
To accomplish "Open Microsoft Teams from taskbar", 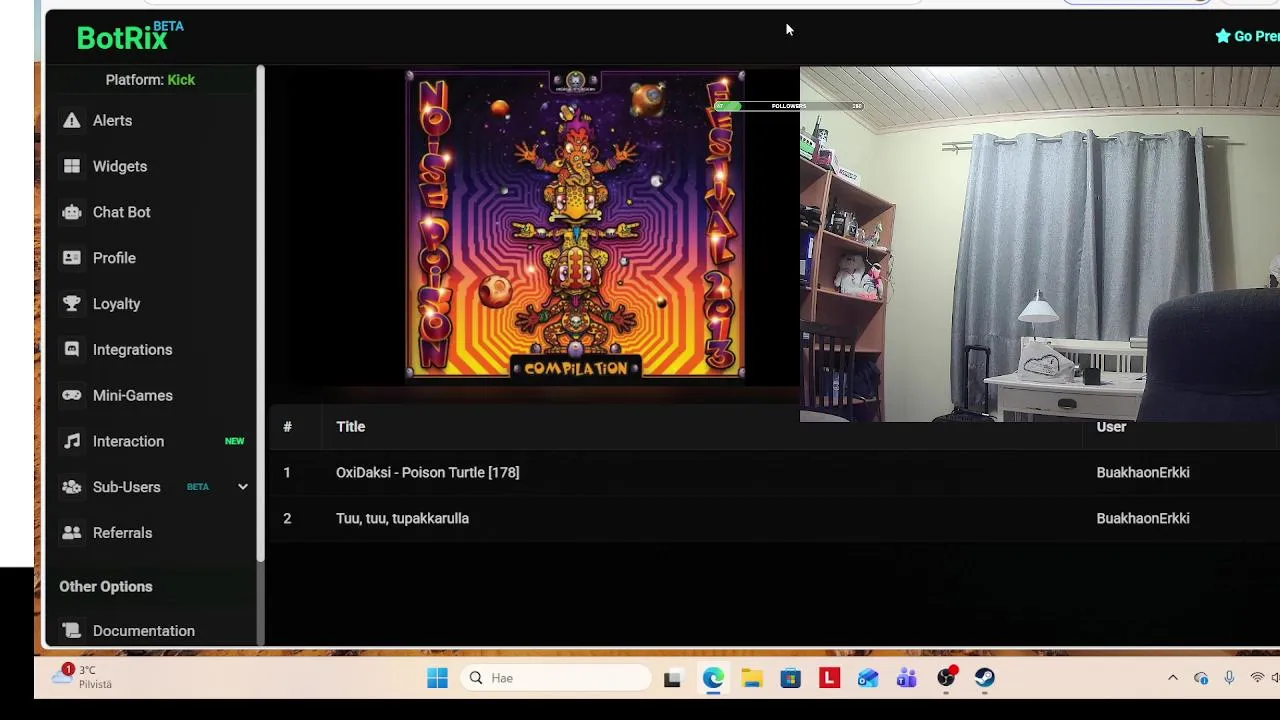I will pos(907,678).
